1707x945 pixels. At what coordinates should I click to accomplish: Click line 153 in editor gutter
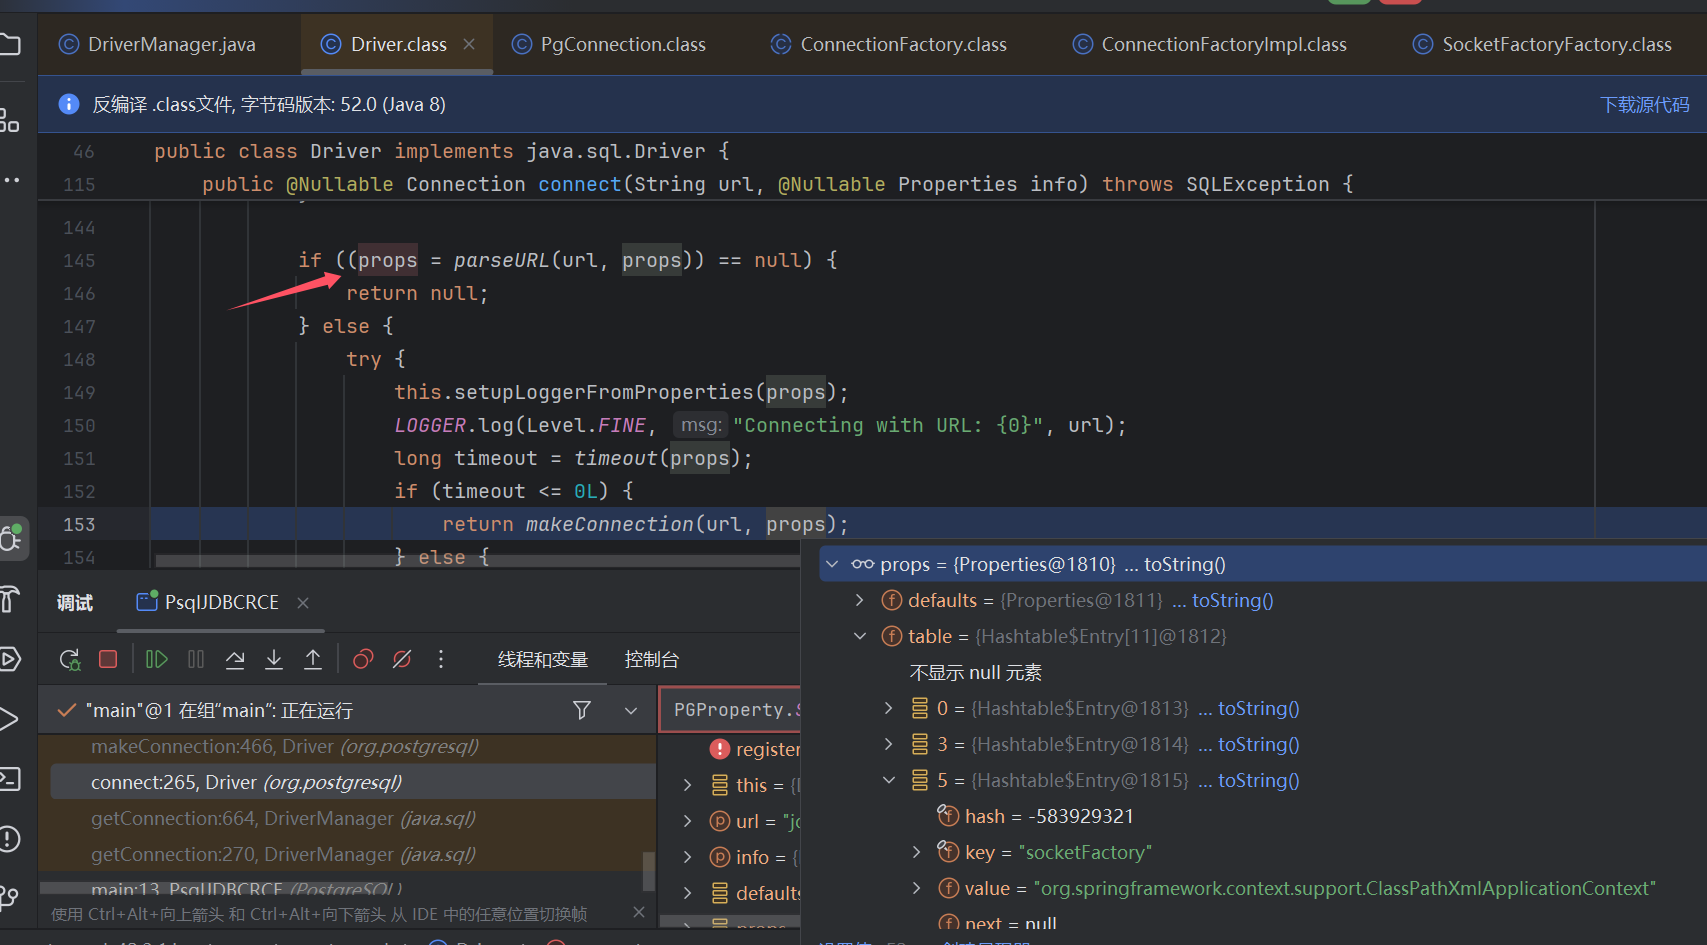click(79, 524)
